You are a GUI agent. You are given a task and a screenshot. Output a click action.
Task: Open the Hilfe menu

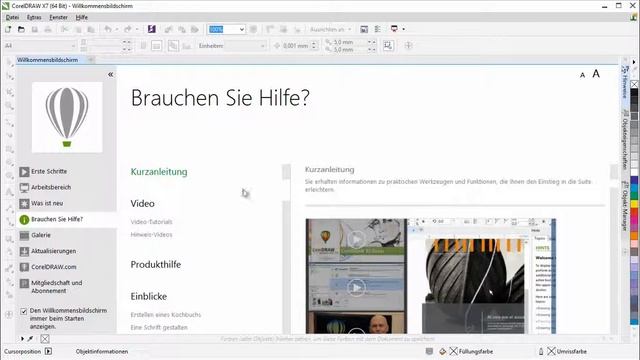(x=82, y=17)
